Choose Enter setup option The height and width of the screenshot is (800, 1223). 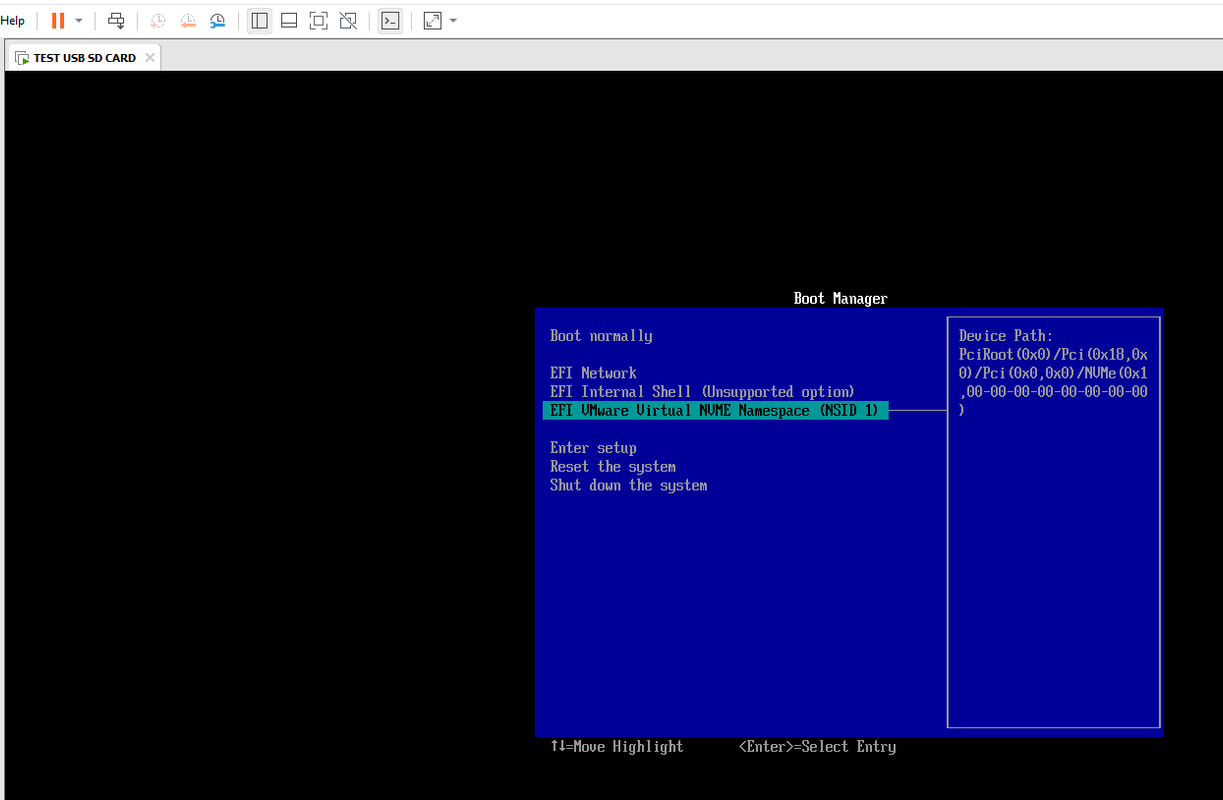tap(593, 448)
